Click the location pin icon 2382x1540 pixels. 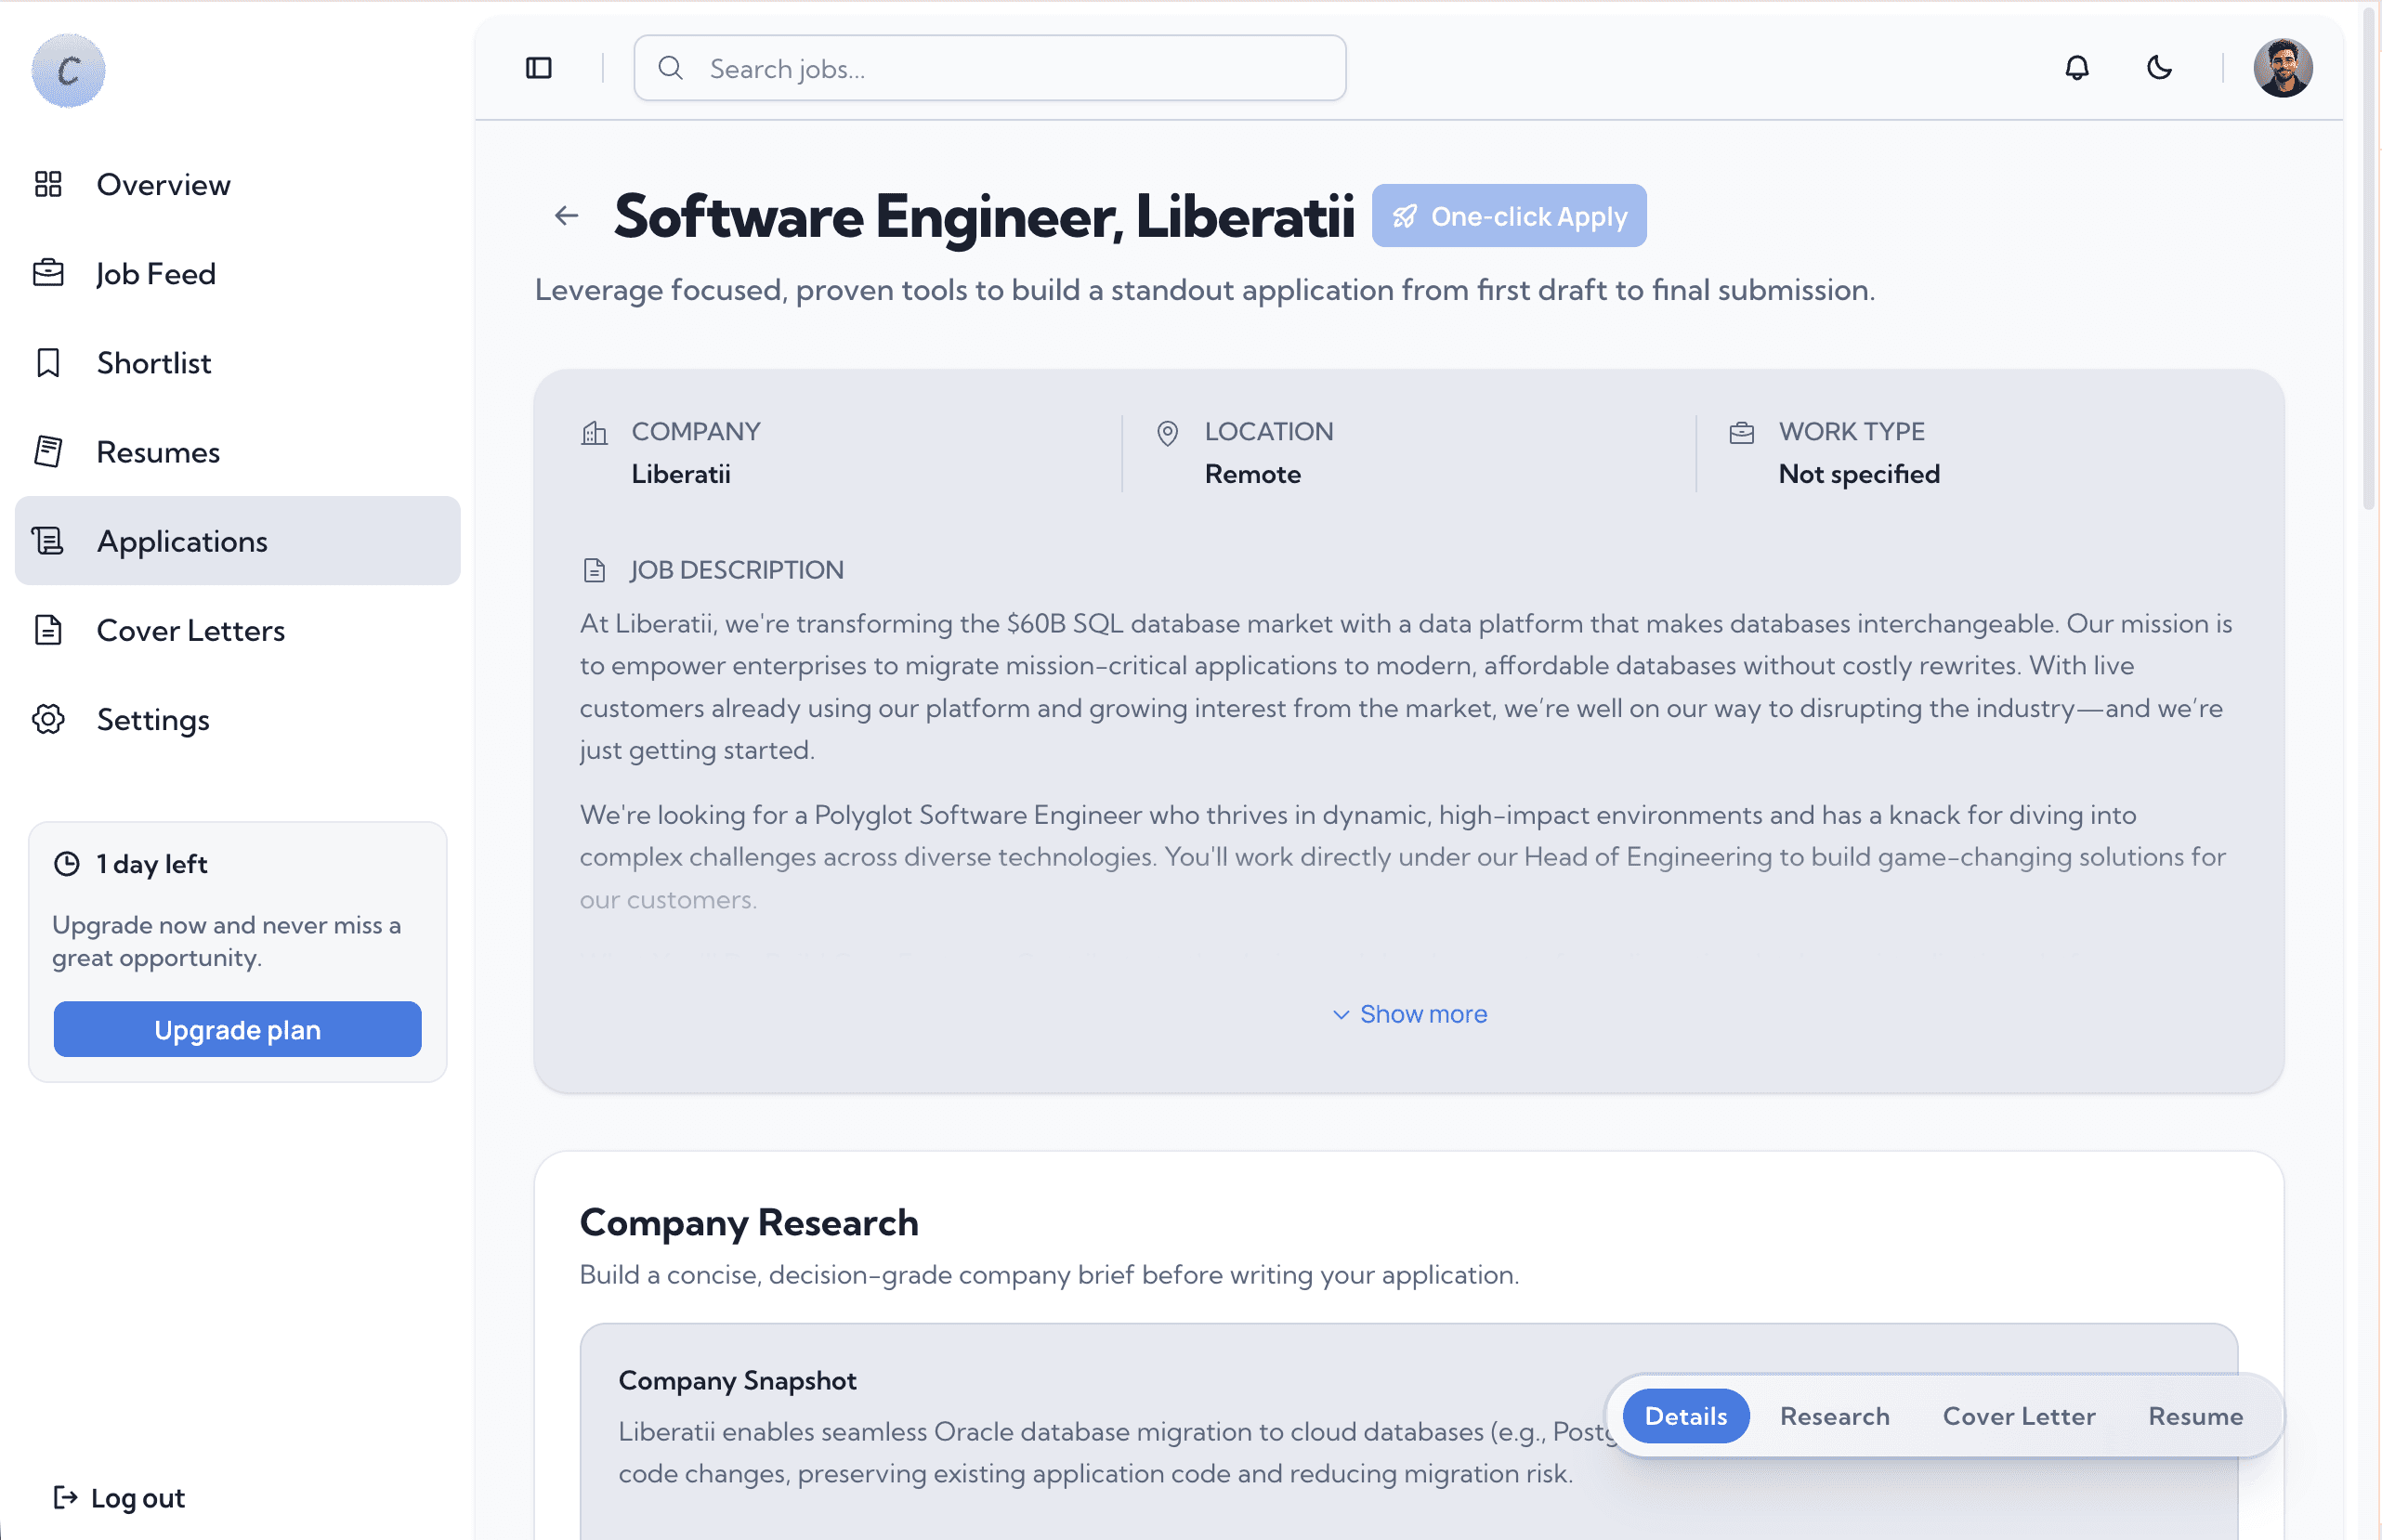pos(1167,433)
